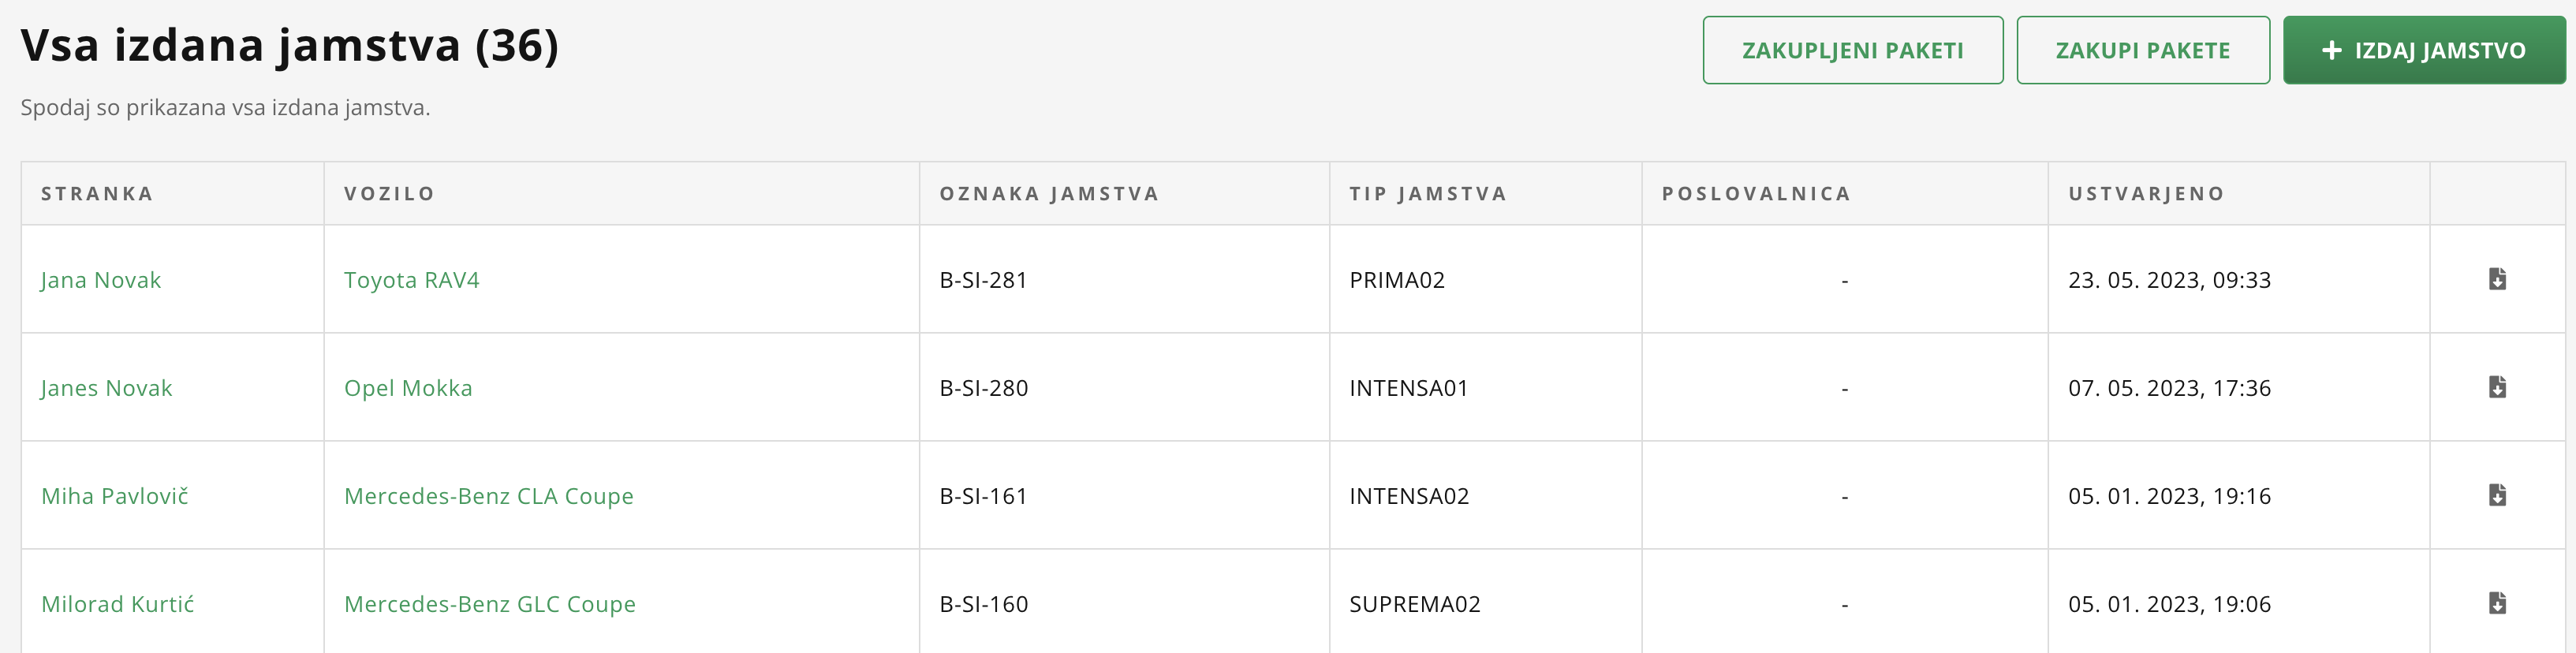Click the USTVARJENO column header
The height and width of the screenshot is (653, 2576).
tap(2147, 194)
